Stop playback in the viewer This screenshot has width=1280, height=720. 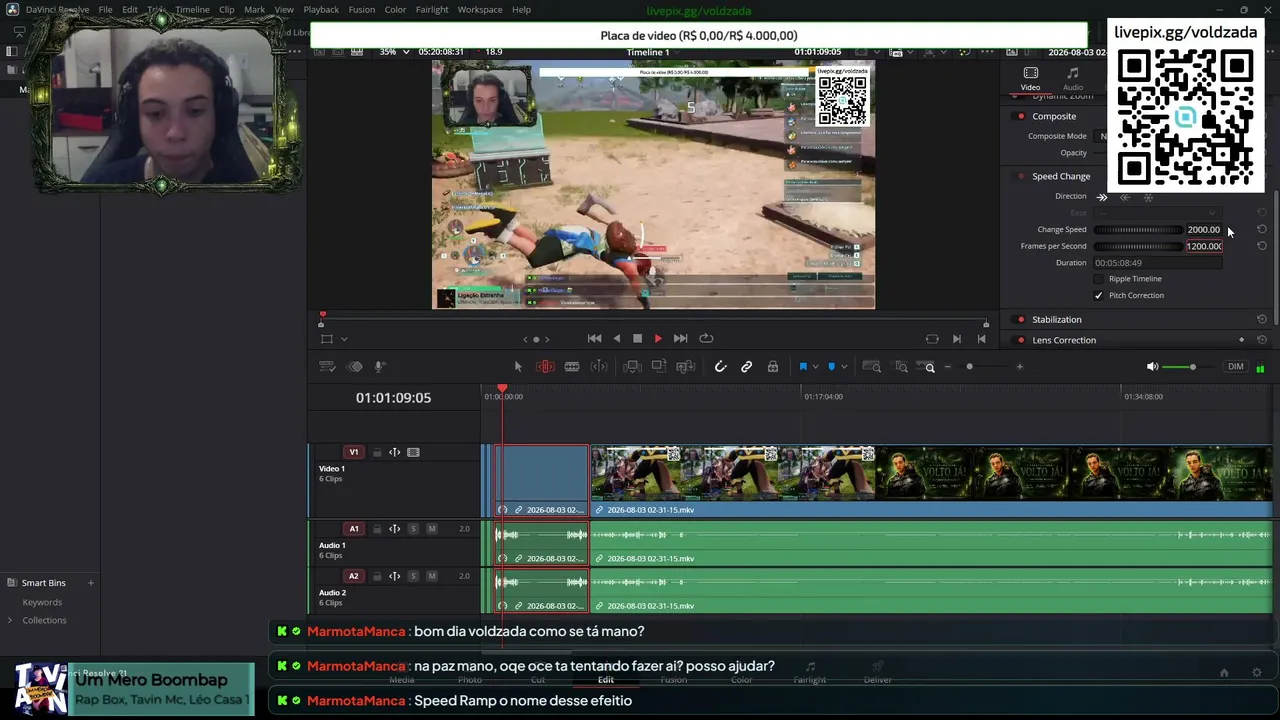pos(637,339)
